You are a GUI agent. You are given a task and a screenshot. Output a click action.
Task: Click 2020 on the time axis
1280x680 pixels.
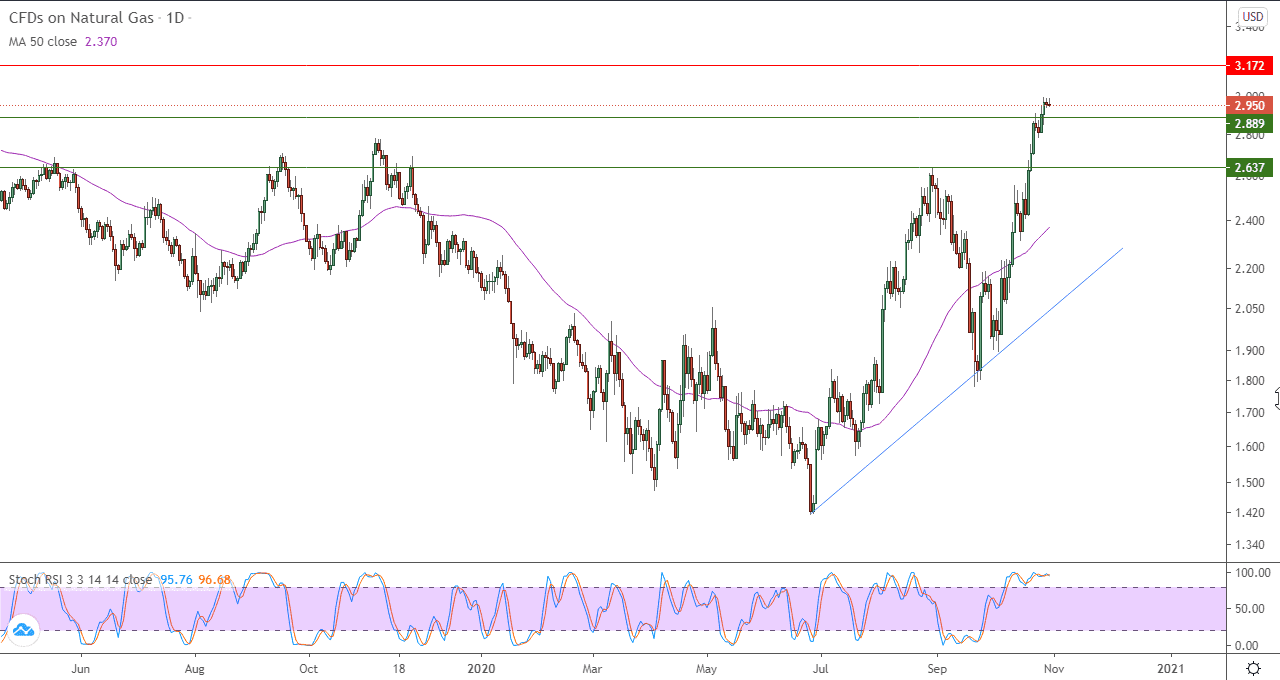point(482,667)
